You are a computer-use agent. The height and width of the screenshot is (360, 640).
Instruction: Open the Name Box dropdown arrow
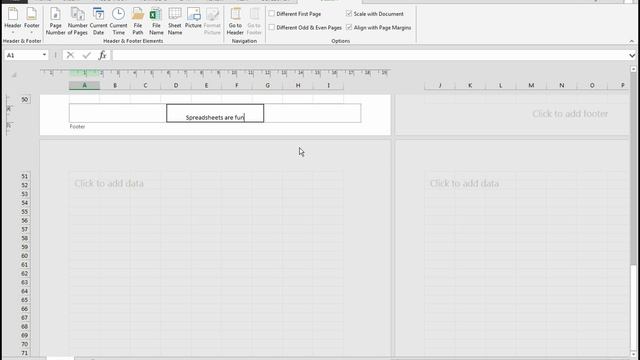point(44,55)
